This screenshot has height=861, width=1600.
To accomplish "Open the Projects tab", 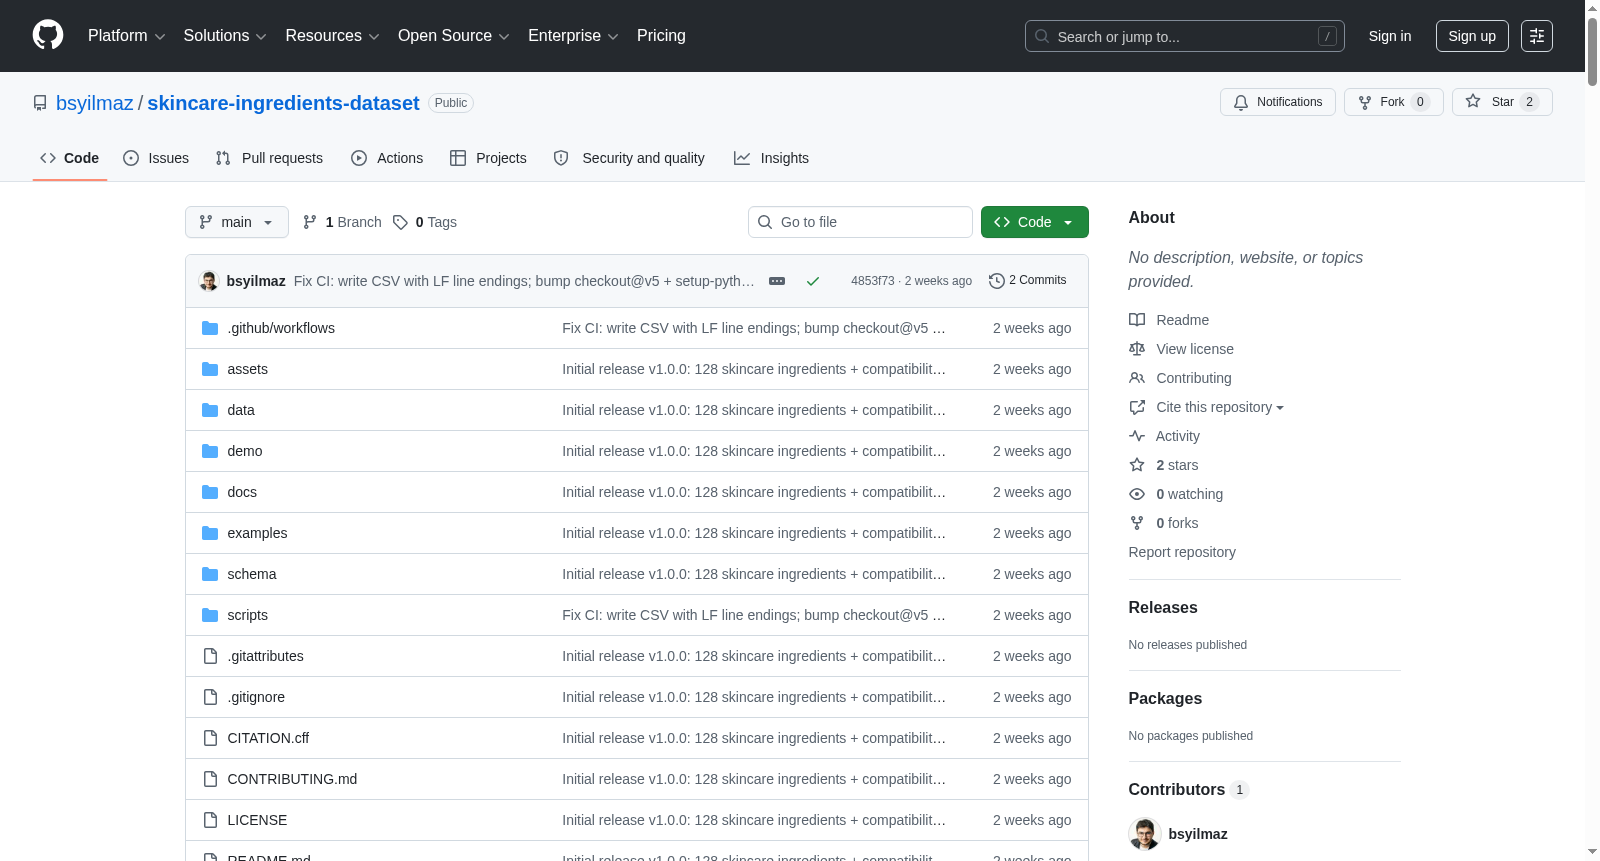I will pos(488,158).
